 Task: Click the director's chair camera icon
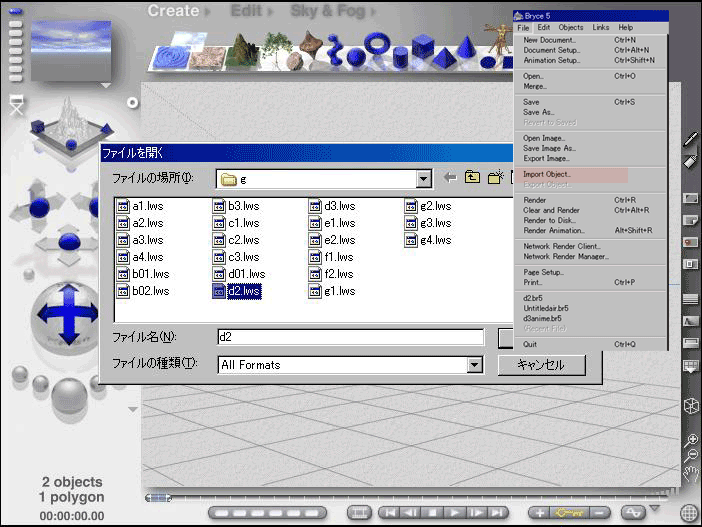(17, 105)
